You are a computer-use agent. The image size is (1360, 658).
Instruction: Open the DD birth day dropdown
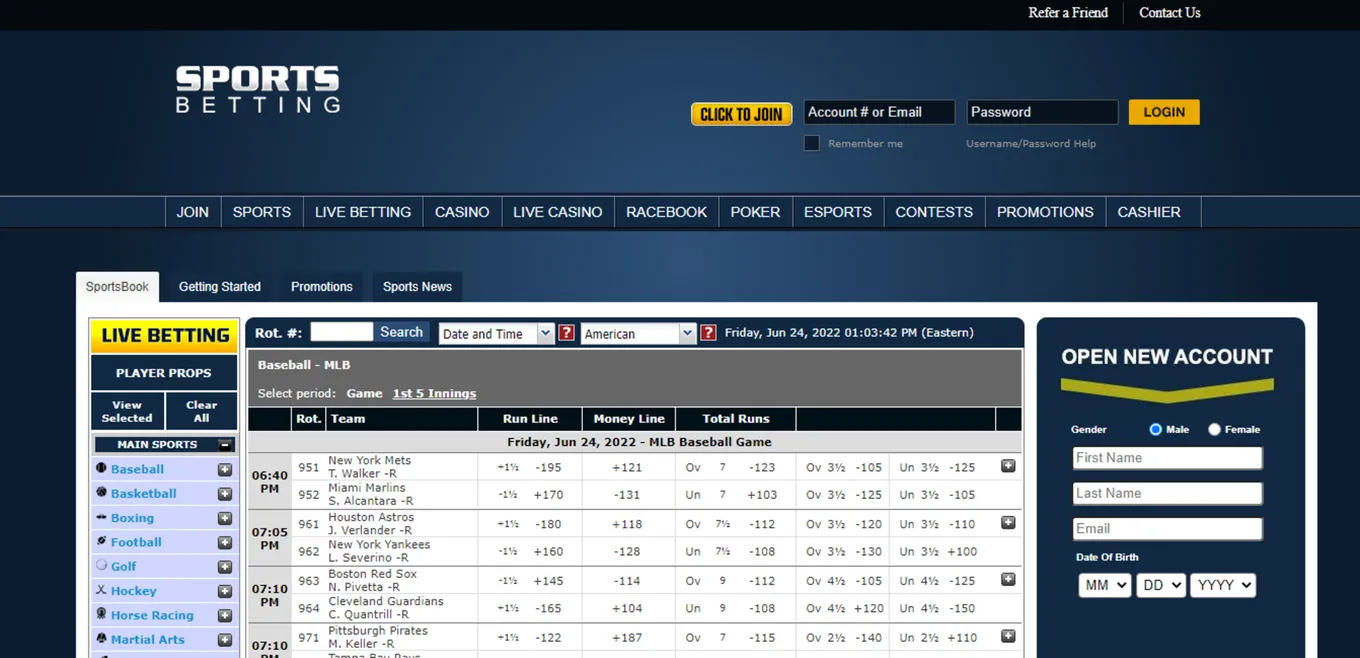[x=1160, y=585]
